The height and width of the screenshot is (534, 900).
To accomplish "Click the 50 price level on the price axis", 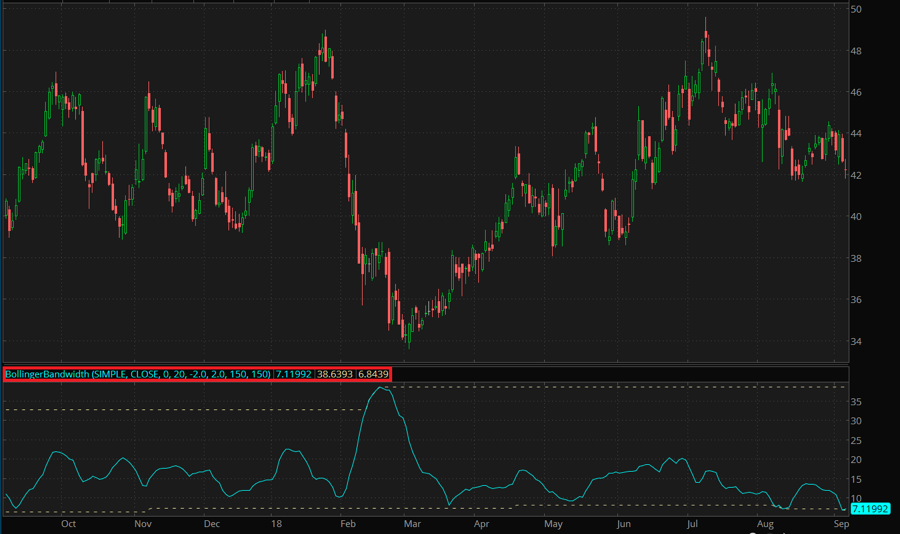I will (x=856, y=9).
